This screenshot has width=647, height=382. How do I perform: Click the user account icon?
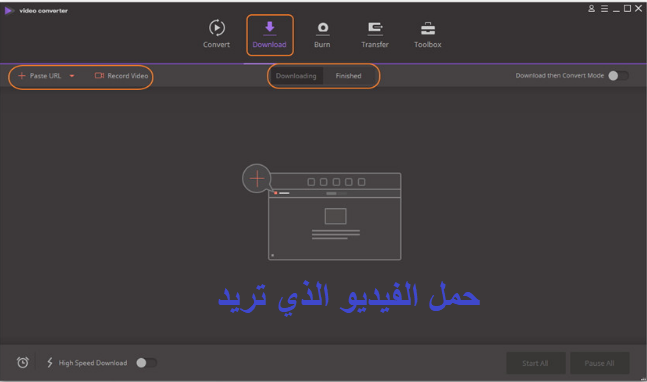(x=591, y=9)
